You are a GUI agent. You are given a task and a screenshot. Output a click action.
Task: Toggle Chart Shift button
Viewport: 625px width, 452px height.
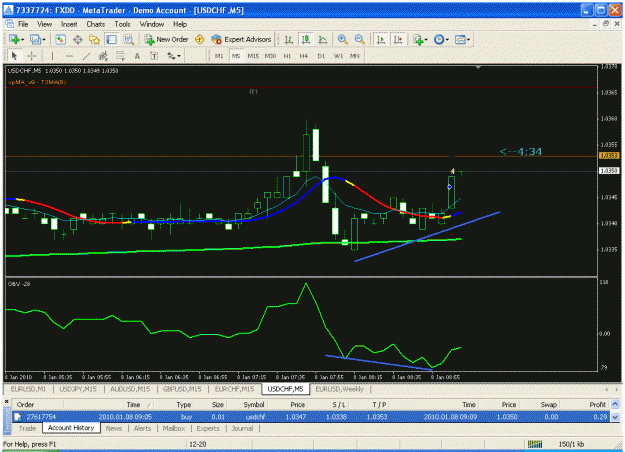(398, 39)
